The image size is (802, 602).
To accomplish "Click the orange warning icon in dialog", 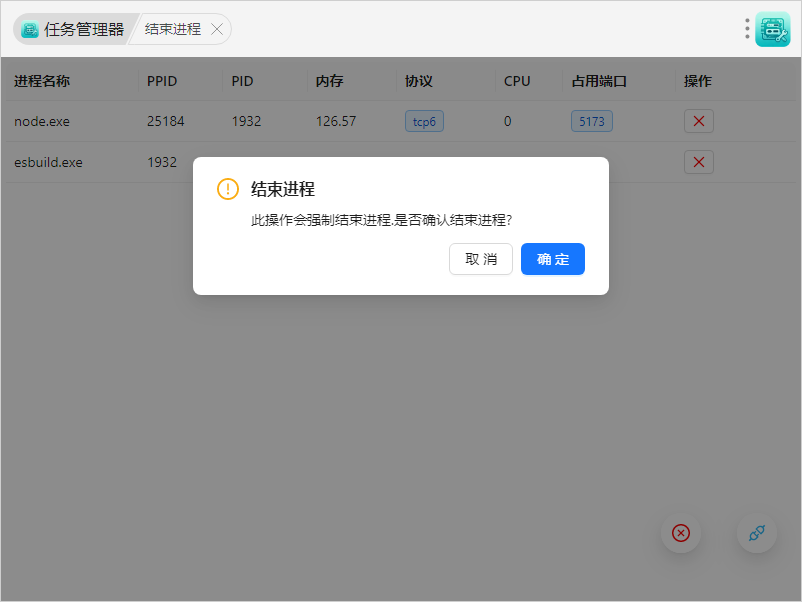I will pos(228,189).
